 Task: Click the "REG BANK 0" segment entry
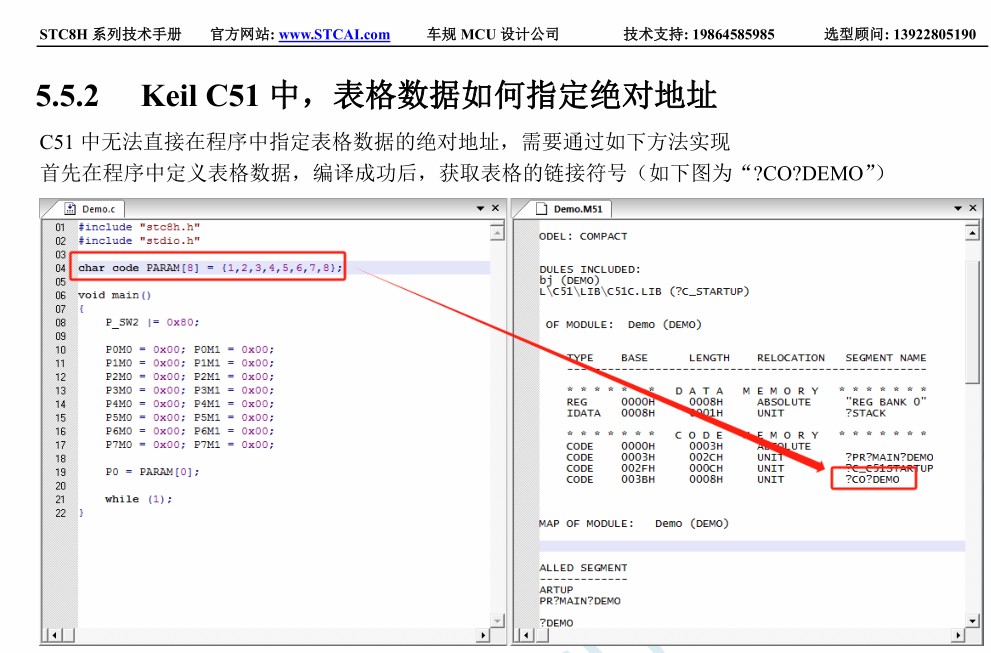pyautogui.click(x=886, y=402)
